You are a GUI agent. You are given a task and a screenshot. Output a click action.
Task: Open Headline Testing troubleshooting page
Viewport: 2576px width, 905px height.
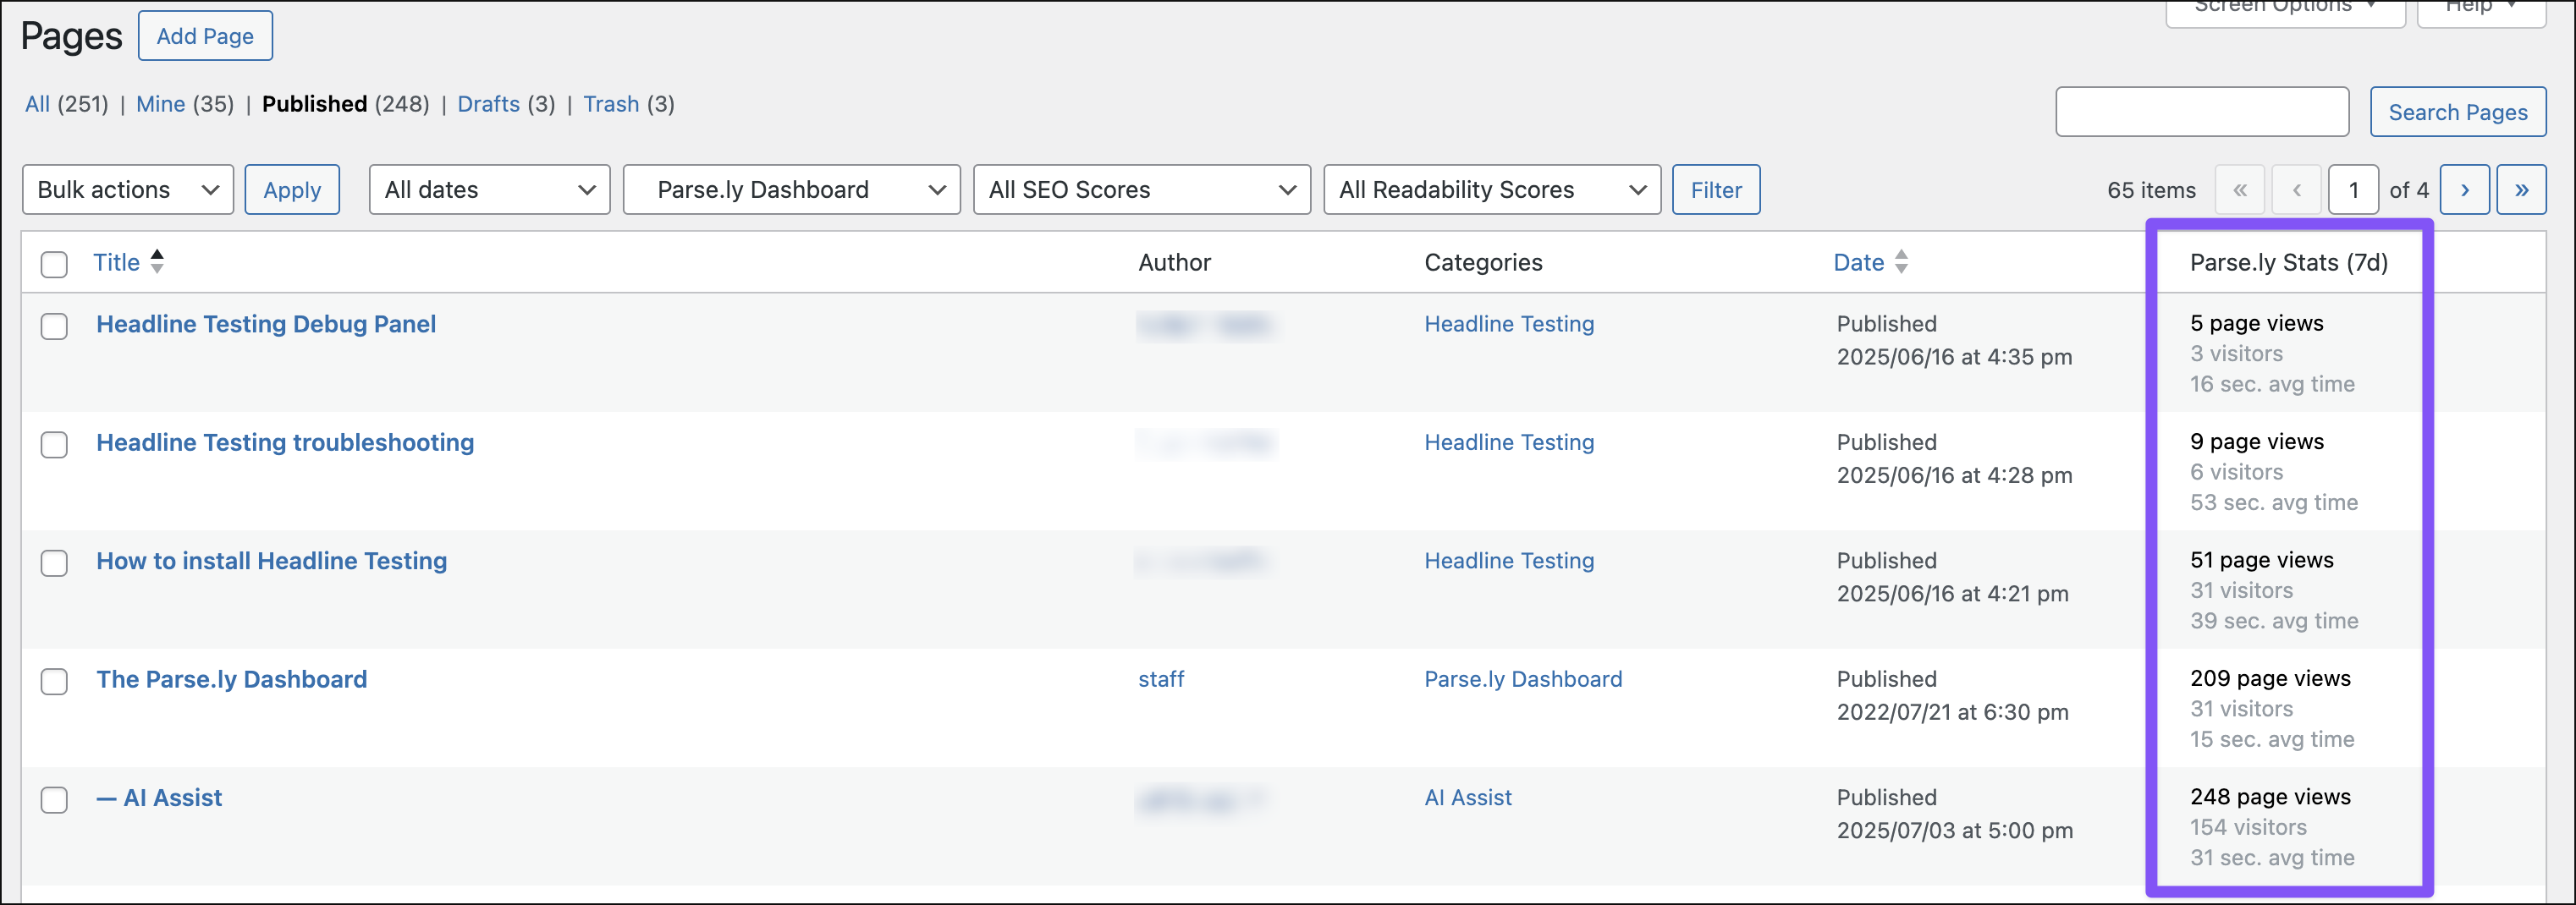click(285, 442)
